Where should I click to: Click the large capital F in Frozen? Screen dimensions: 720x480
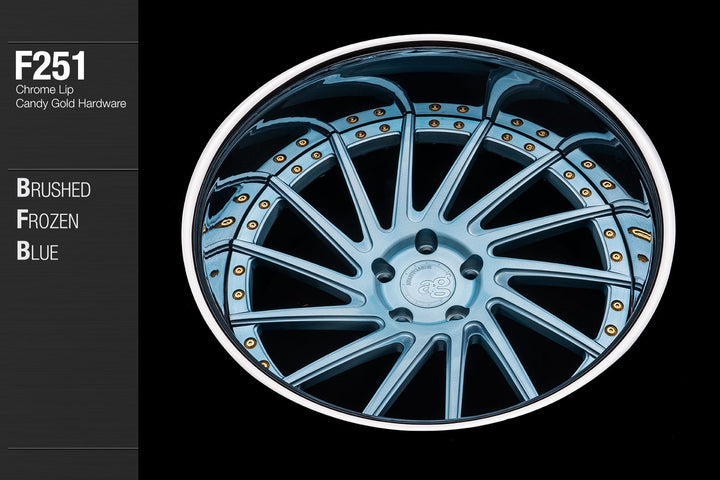coord(21,221)
